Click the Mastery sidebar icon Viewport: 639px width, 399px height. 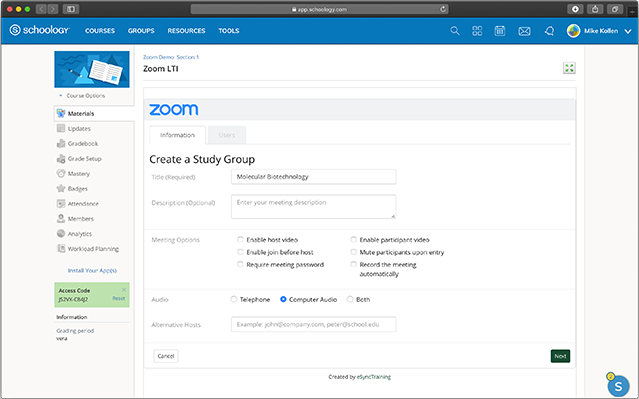61,174
